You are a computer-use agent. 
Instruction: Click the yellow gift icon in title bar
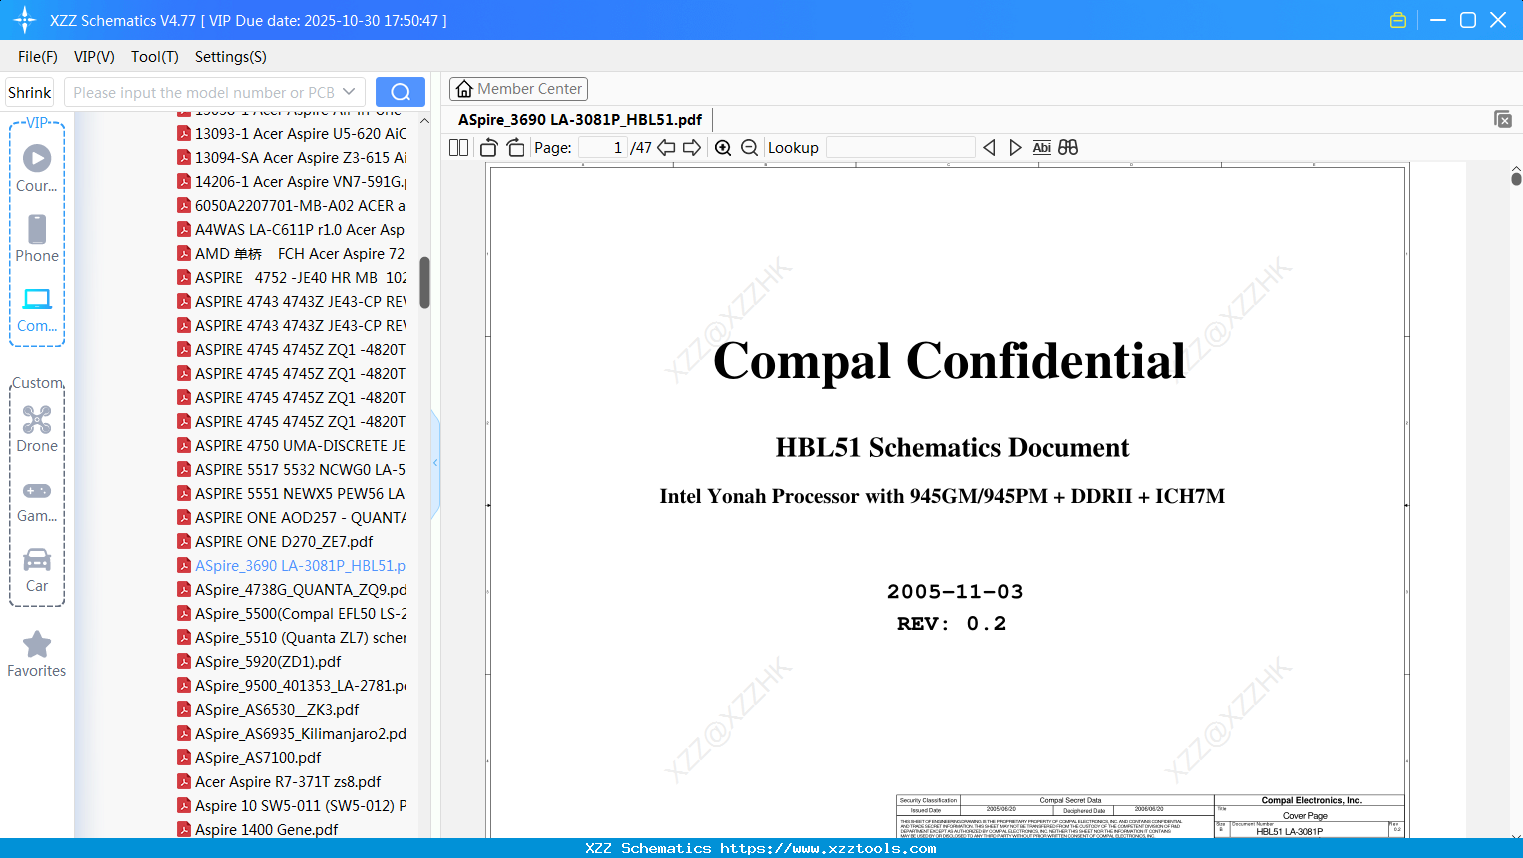(1398, 20)
